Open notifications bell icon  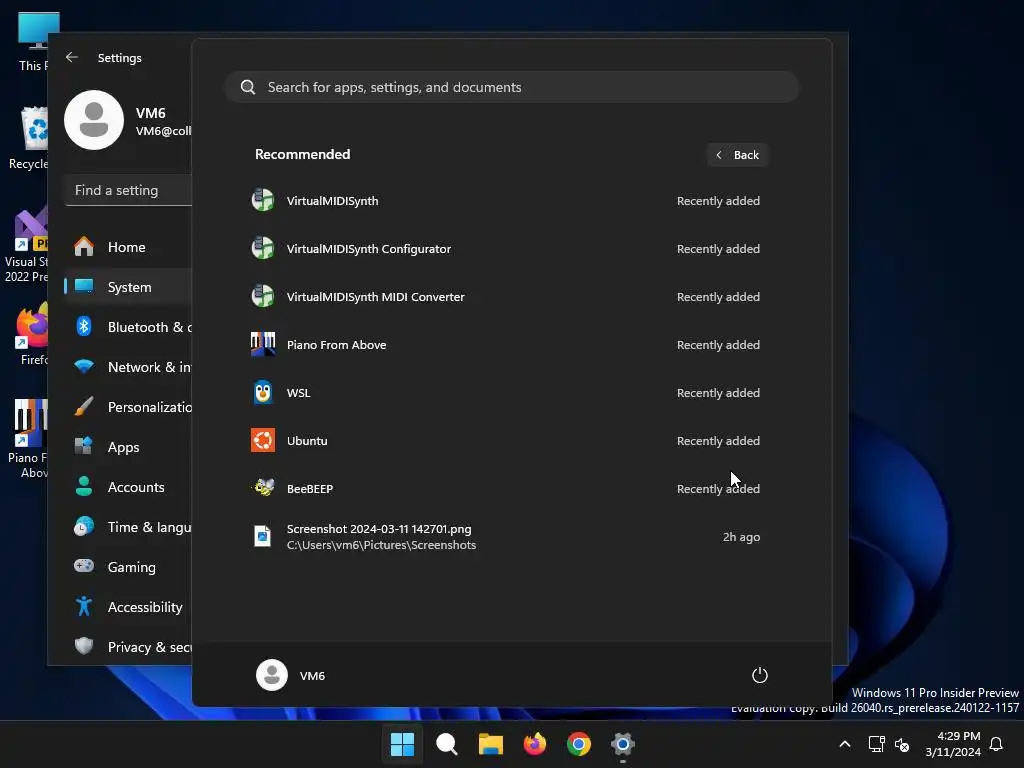point(997,744)
